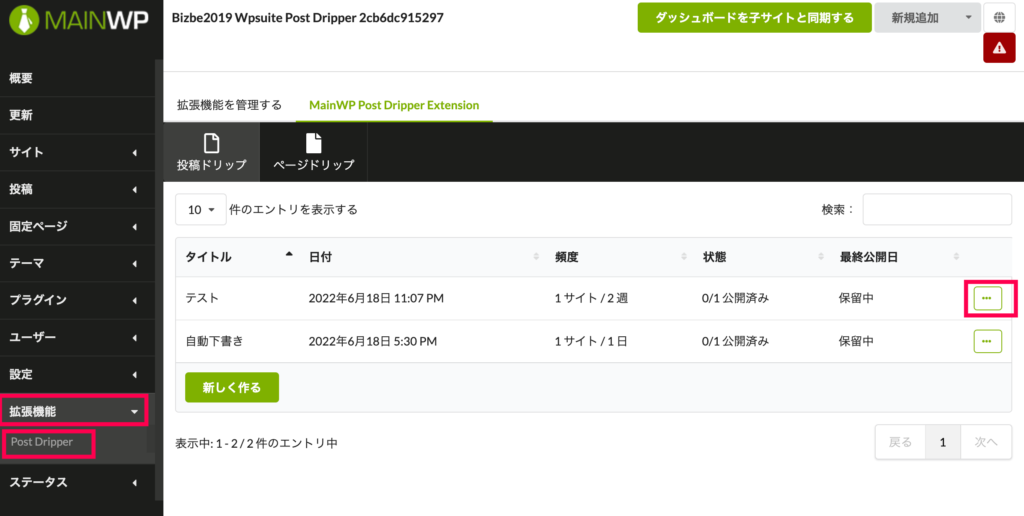This screenshot has height=516, width=1024.
Task: Open 概要 in the sidebar
Action: [77, 78]
